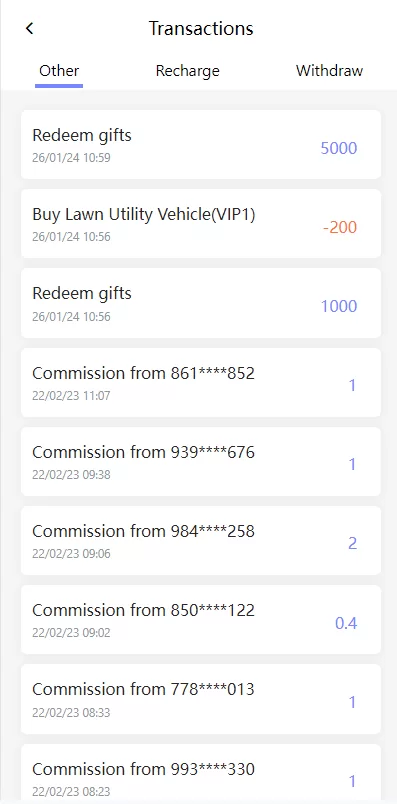Select commission from 984****258
The height and width of the screenshot is (804, 397).
201,540
